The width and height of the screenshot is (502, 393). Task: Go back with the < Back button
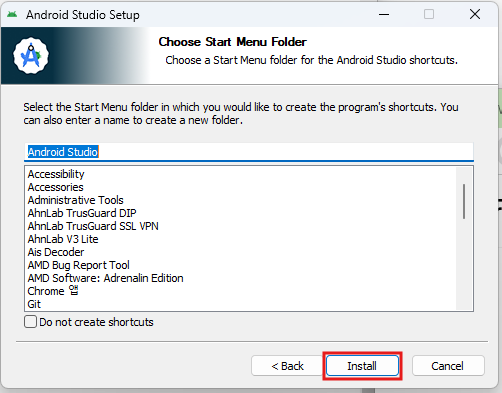[x=287, y=366]
